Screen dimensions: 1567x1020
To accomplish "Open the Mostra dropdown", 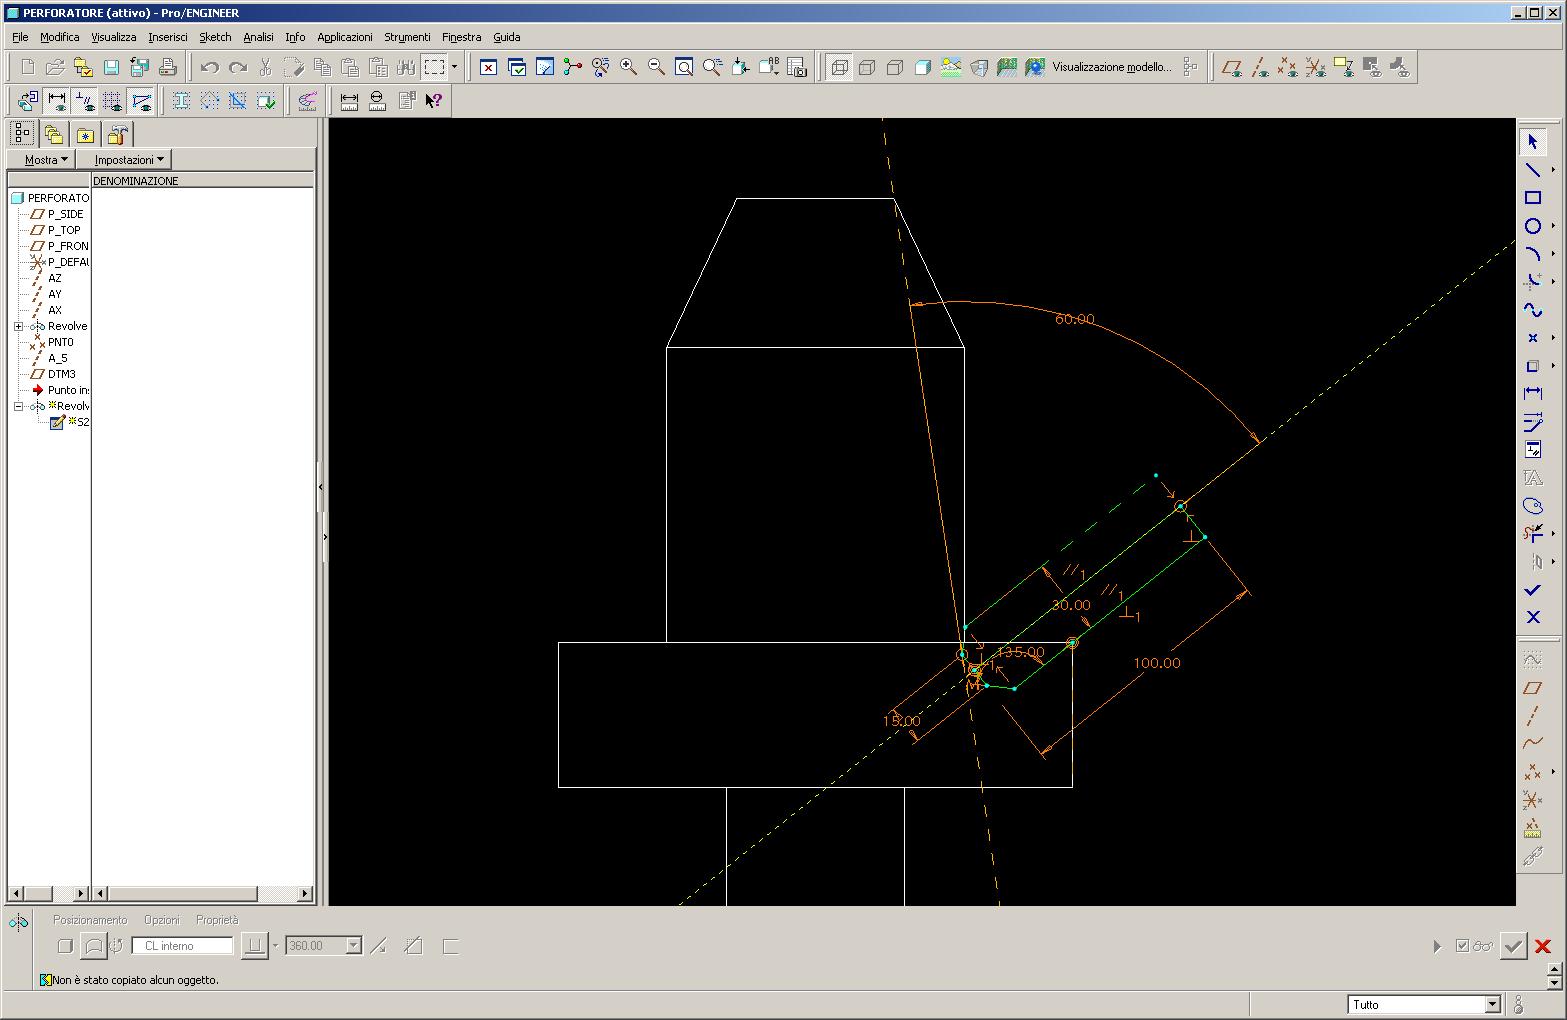I will pos(46,159).
